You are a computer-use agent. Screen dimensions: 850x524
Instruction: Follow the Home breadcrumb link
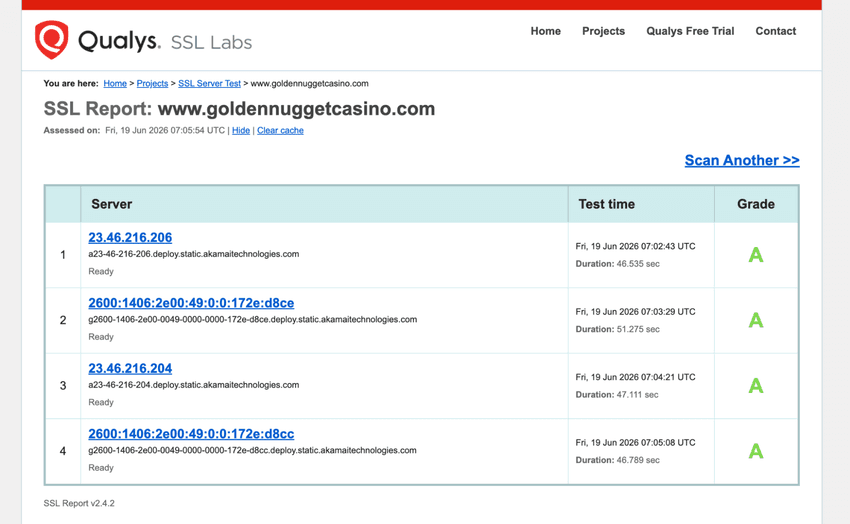tap(115, 83)
